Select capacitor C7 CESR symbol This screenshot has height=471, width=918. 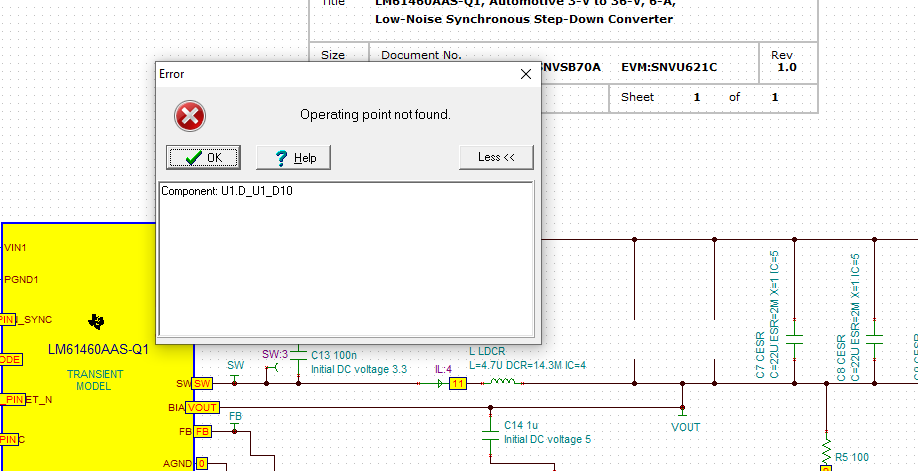coord(794,340)
